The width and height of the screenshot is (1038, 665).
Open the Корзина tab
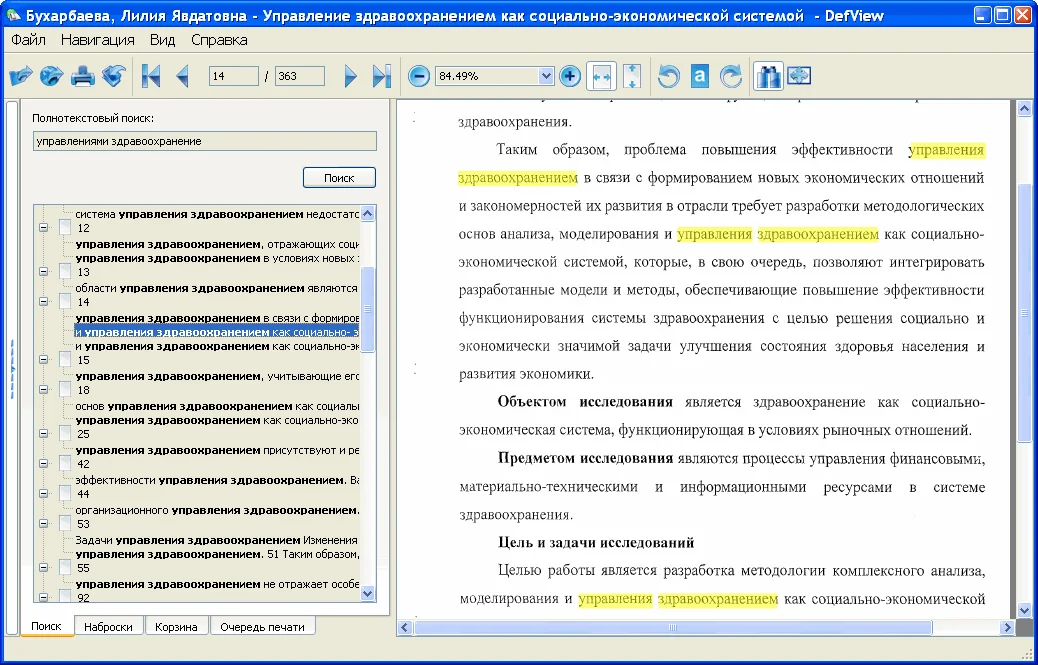(x=178, y=625)
